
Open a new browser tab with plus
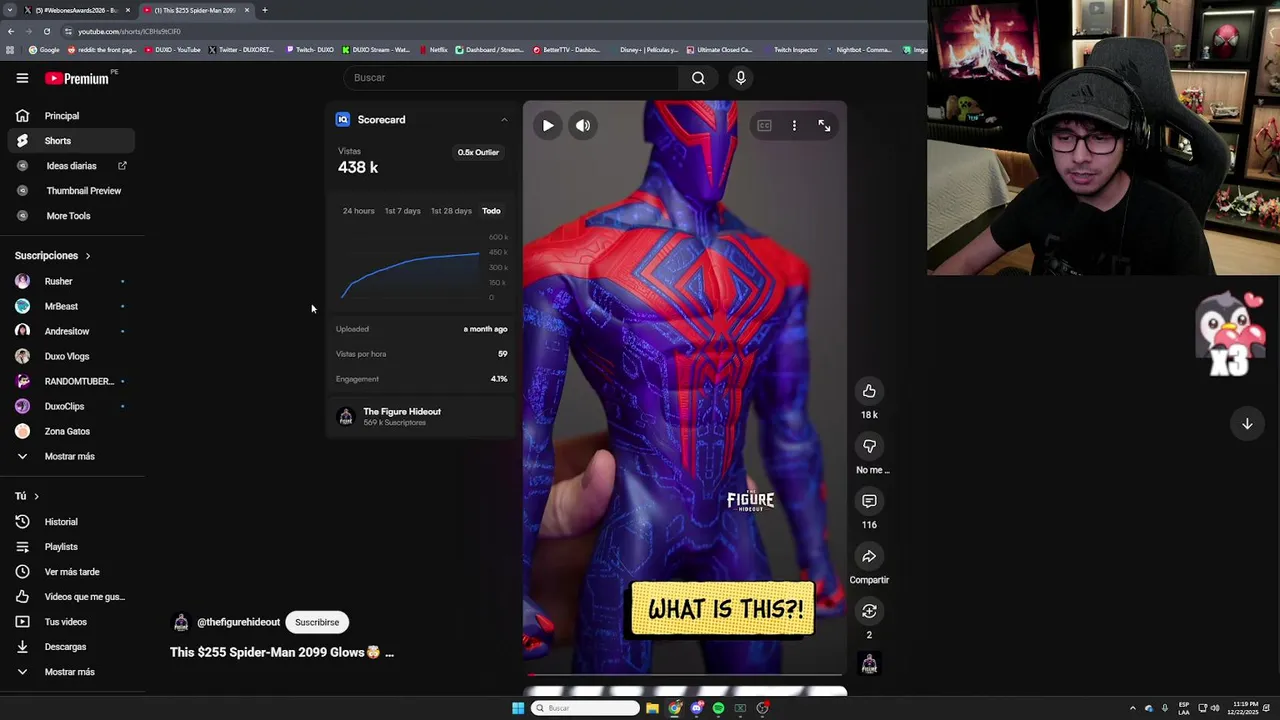(264, 10)
